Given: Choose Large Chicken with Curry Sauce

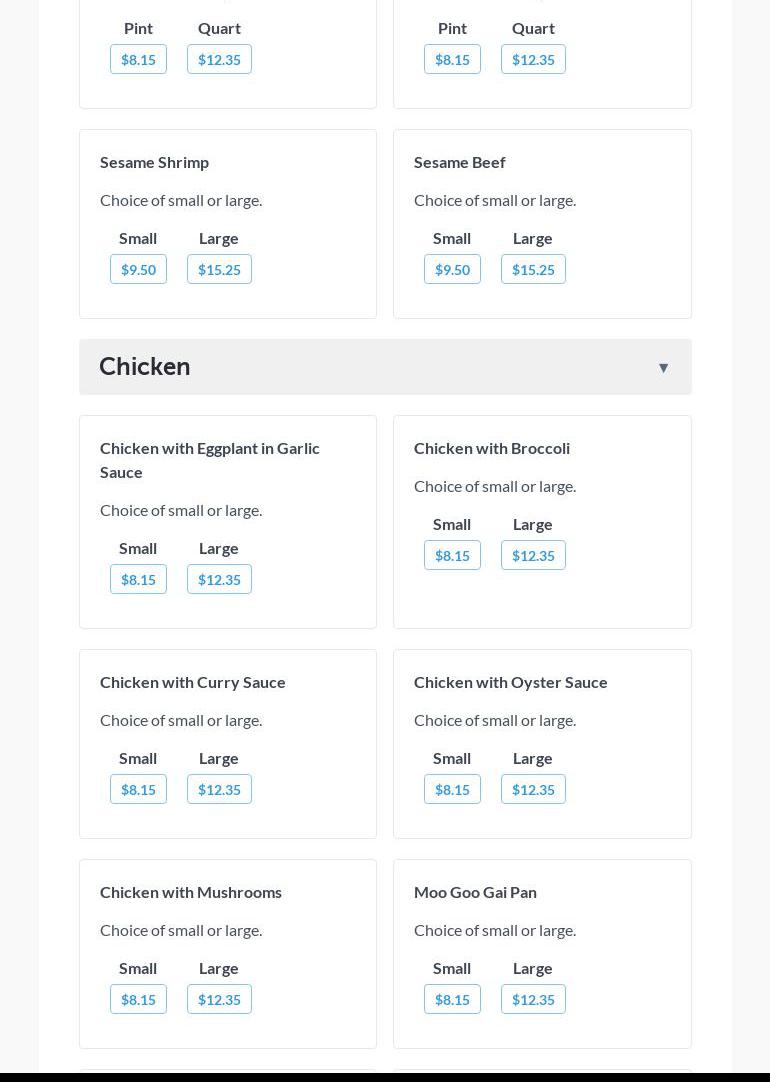Looking at the screenshot, I should (219, 790).
